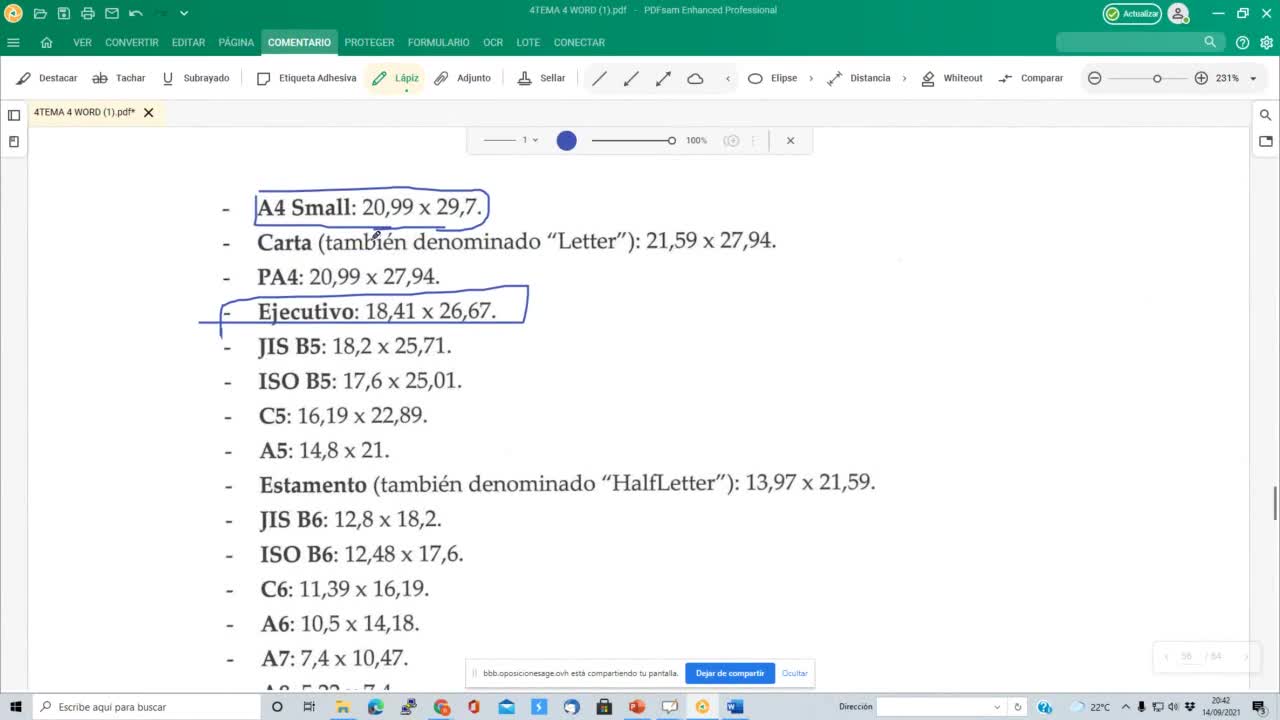Open bookmarks panel icon in left sidebar
This screenshot has height=720, width=1280.
click(14, 142)
